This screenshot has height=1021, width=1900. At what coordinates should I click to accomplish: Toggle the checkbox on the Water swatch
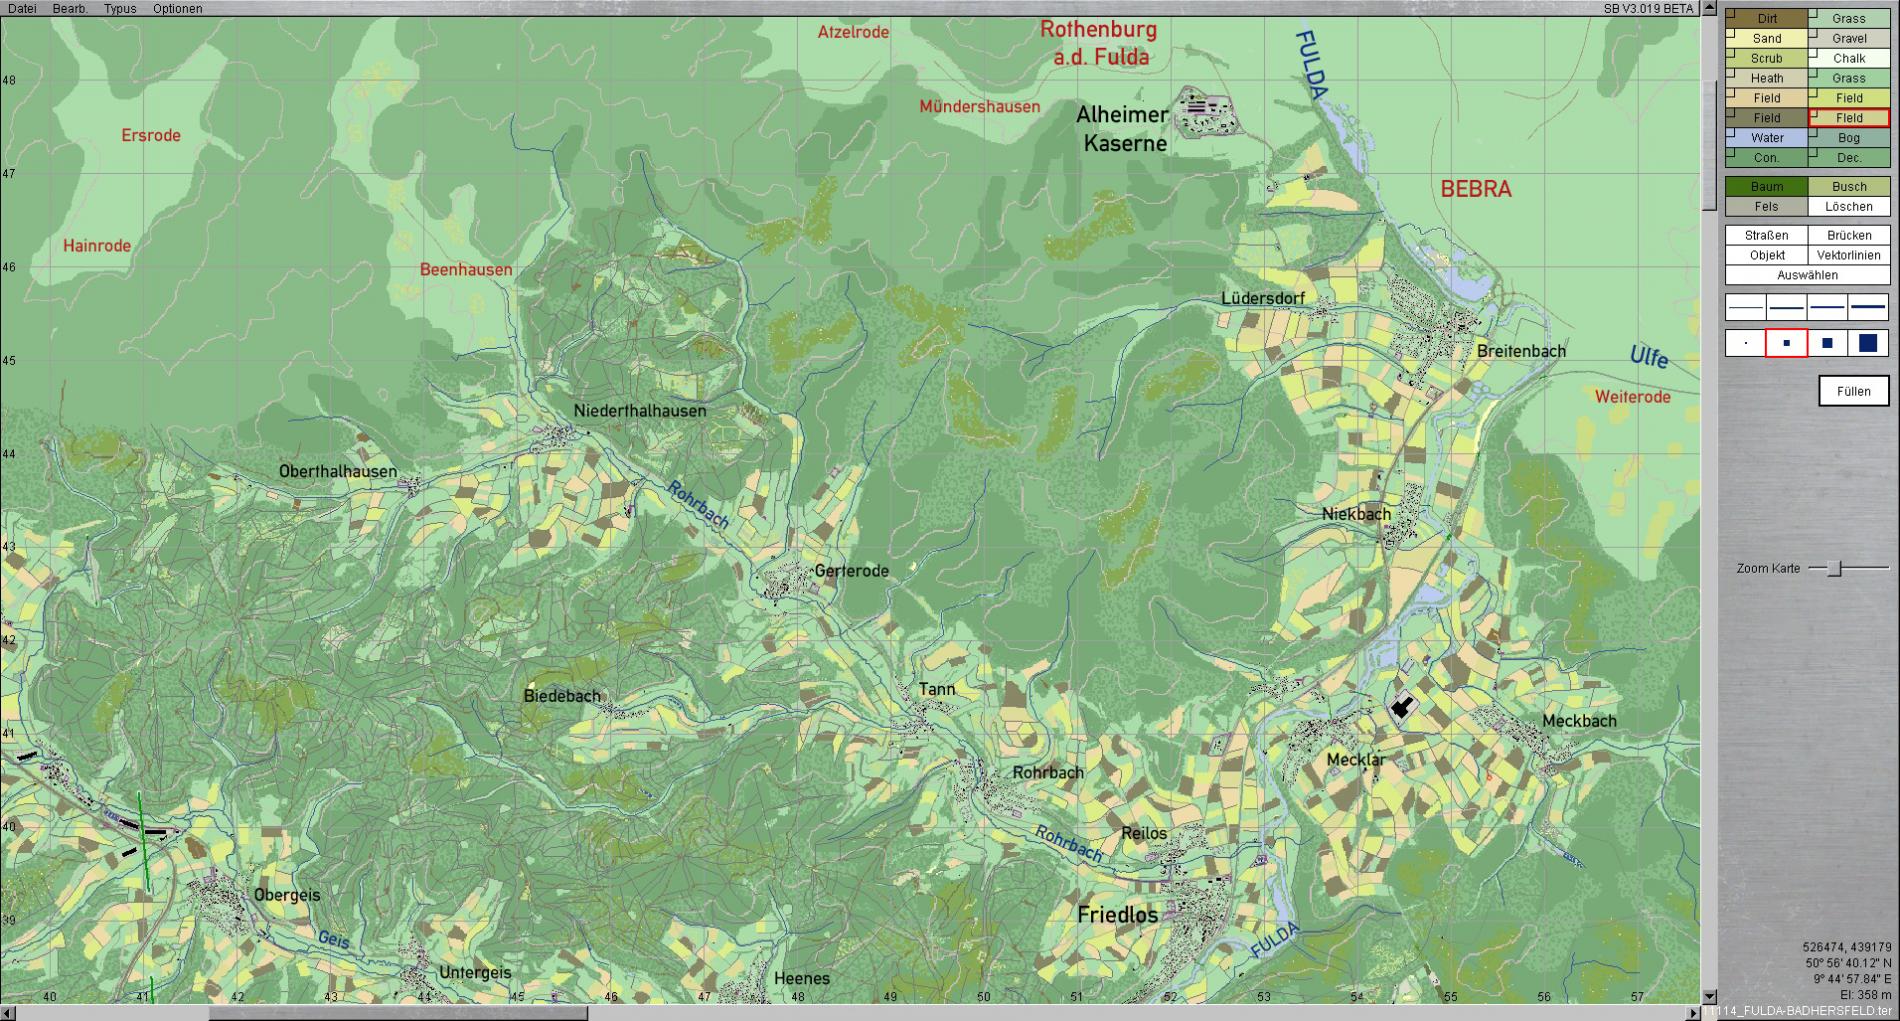1731,132
